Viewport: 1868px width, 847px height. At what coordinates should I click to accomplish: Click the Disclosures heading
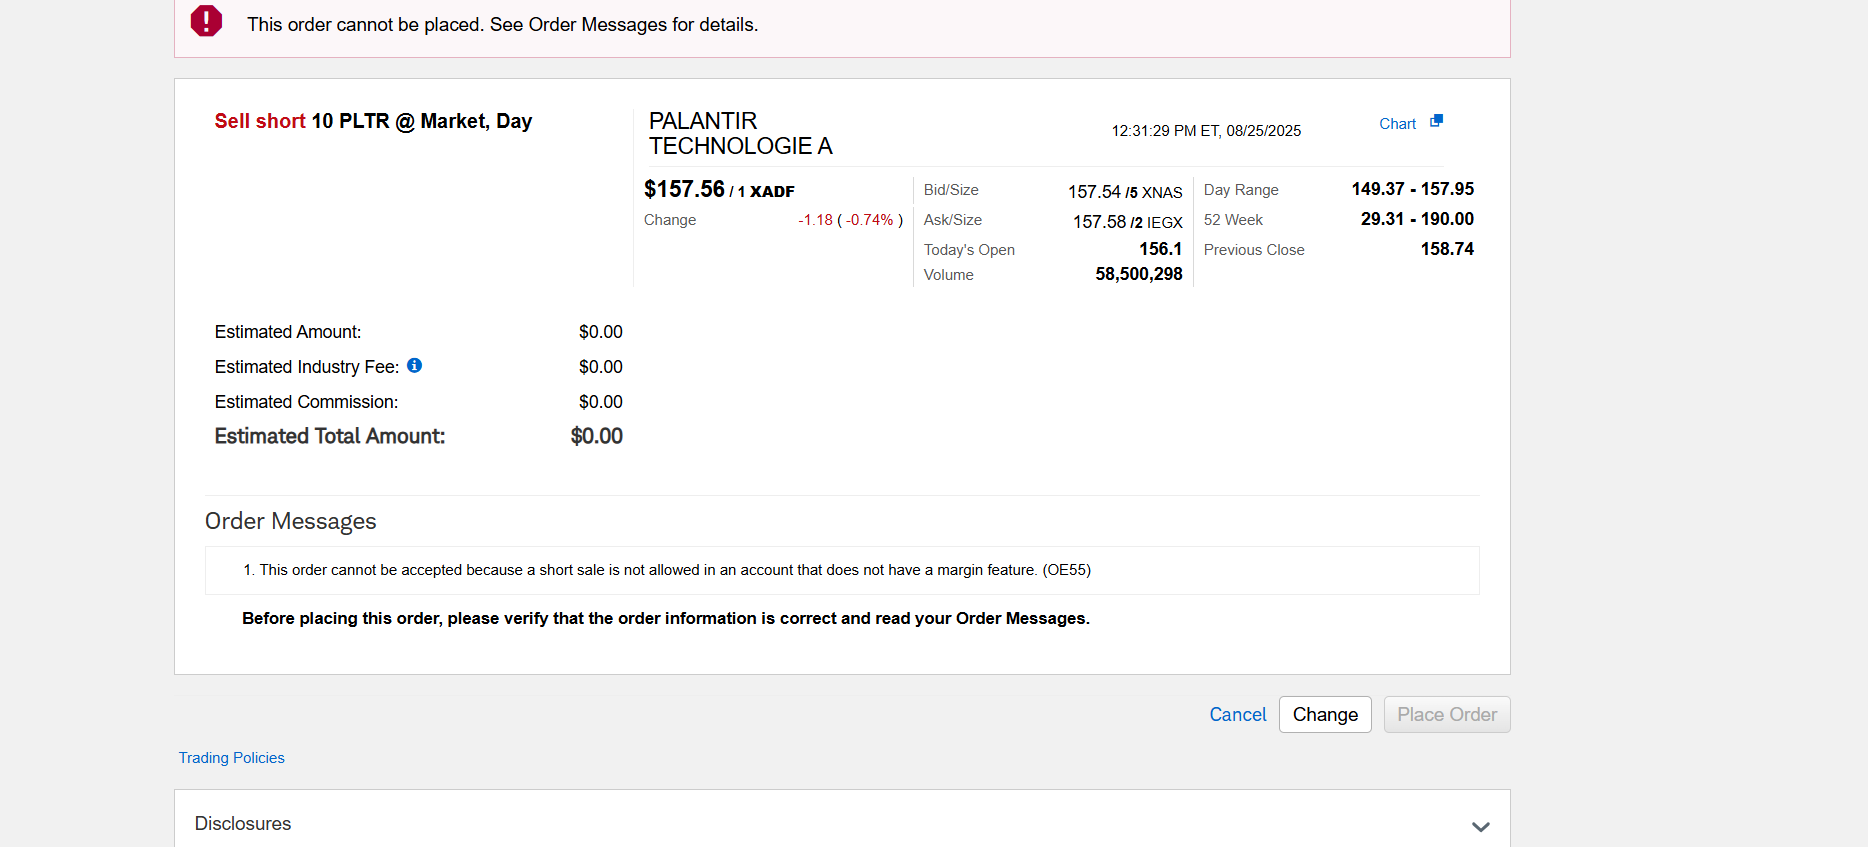243,823
